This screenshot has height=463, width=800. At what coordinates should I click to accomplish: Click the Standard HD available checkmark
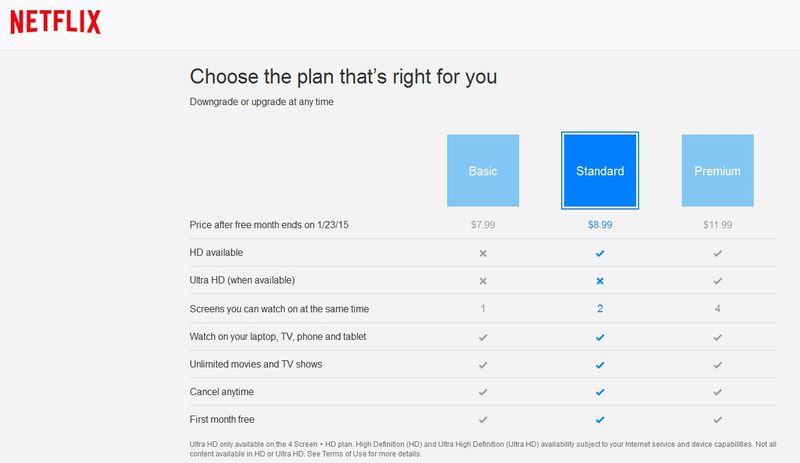[600, 253]
